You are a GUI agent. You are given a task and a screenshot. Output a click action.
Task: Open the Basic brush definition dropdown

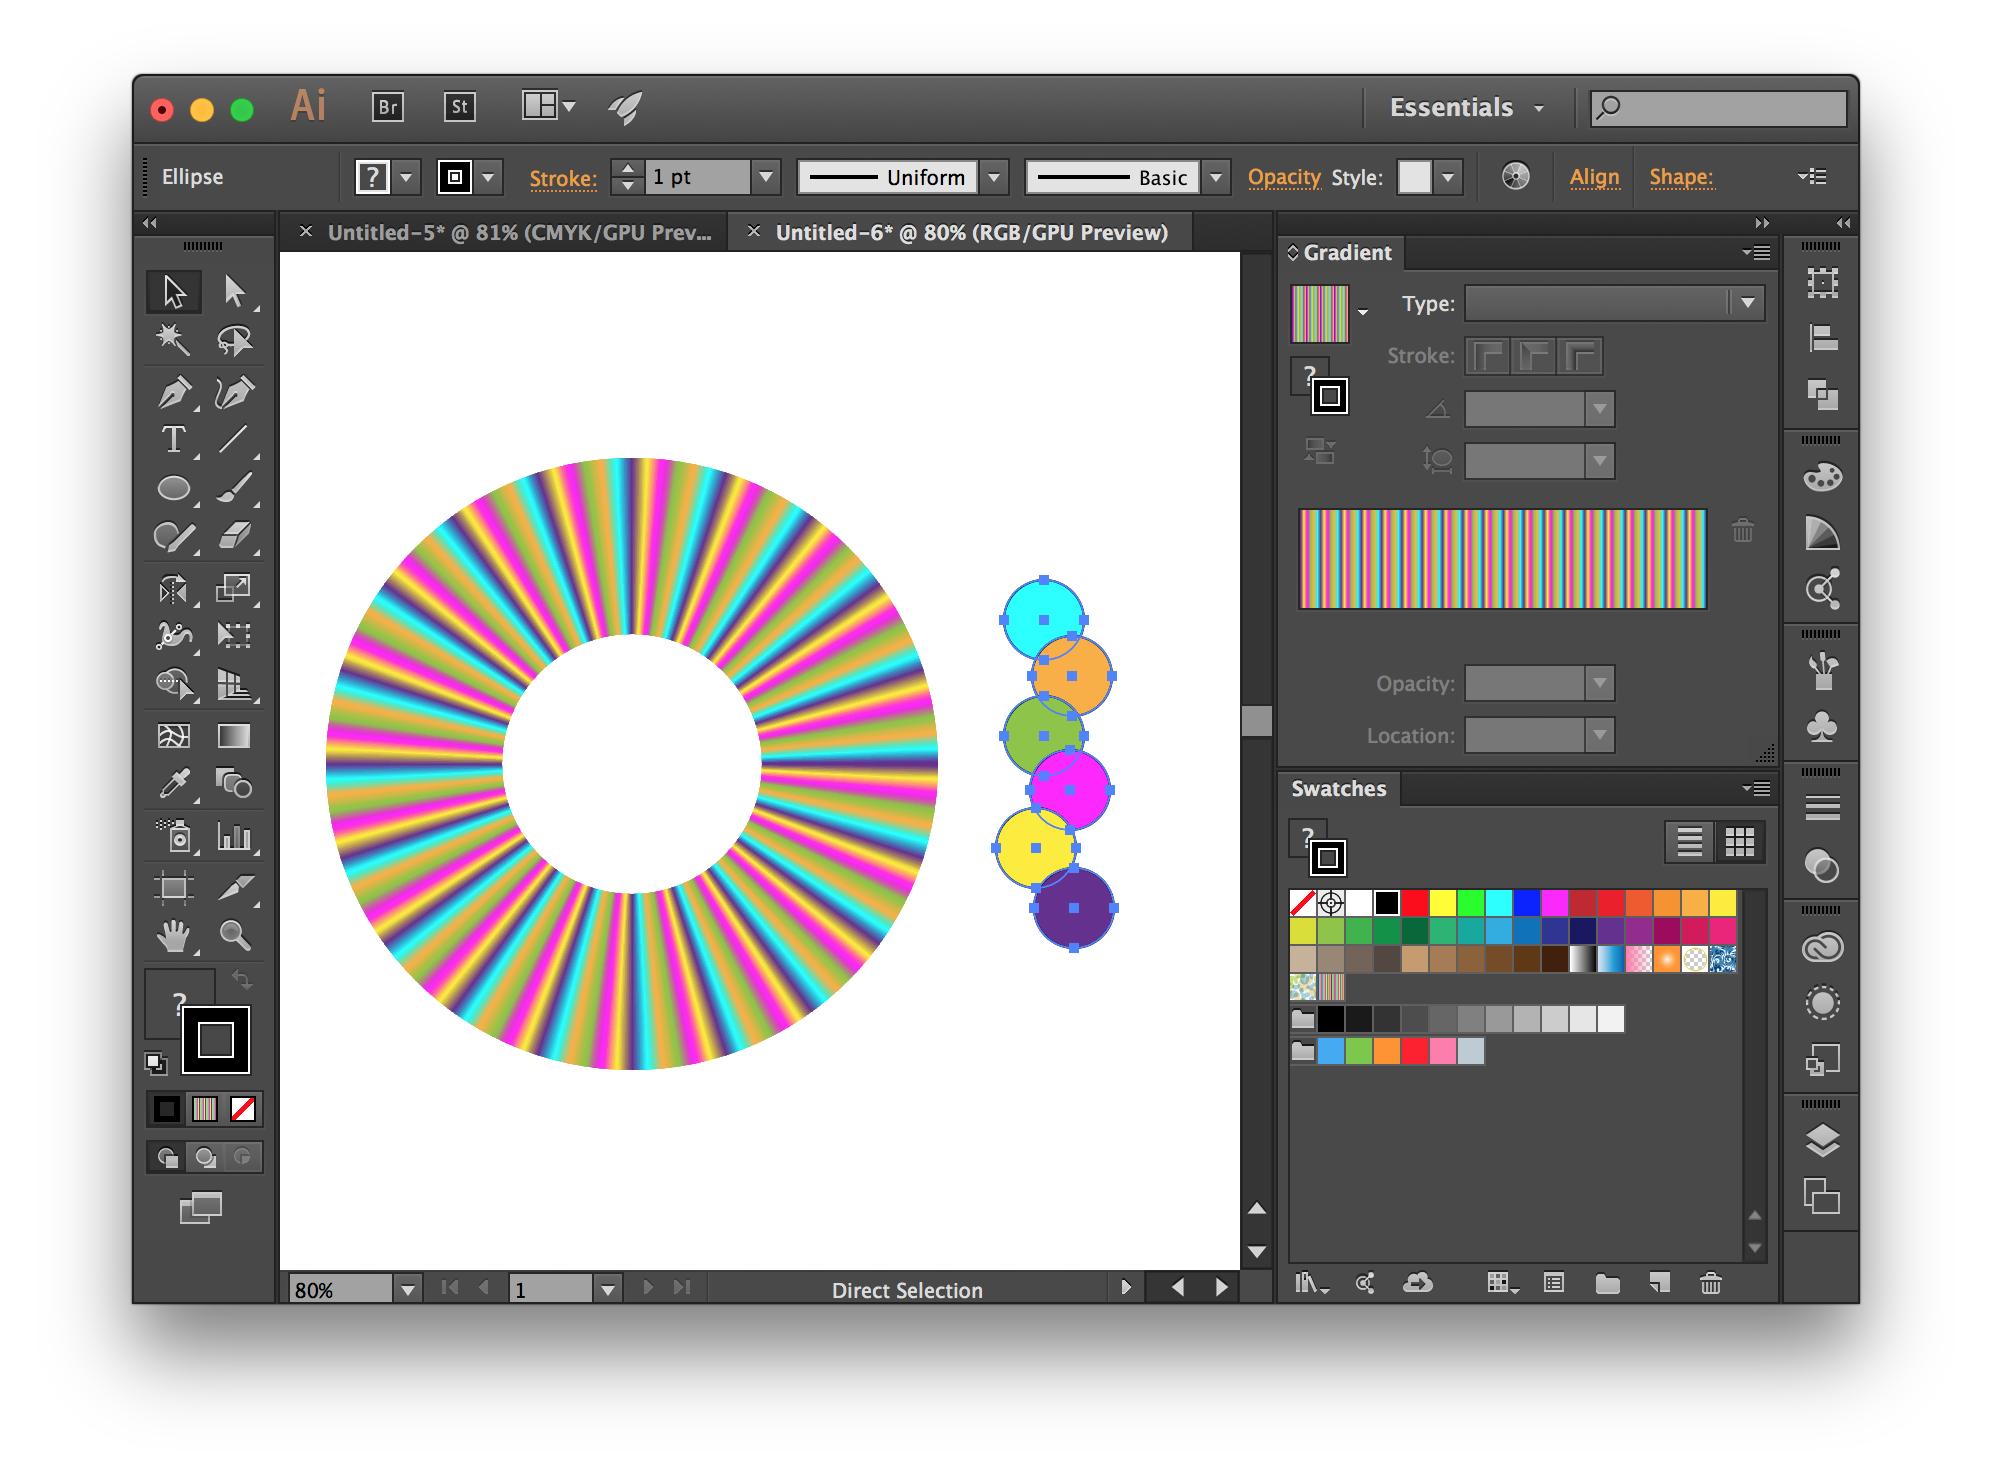click(1216, 178)
